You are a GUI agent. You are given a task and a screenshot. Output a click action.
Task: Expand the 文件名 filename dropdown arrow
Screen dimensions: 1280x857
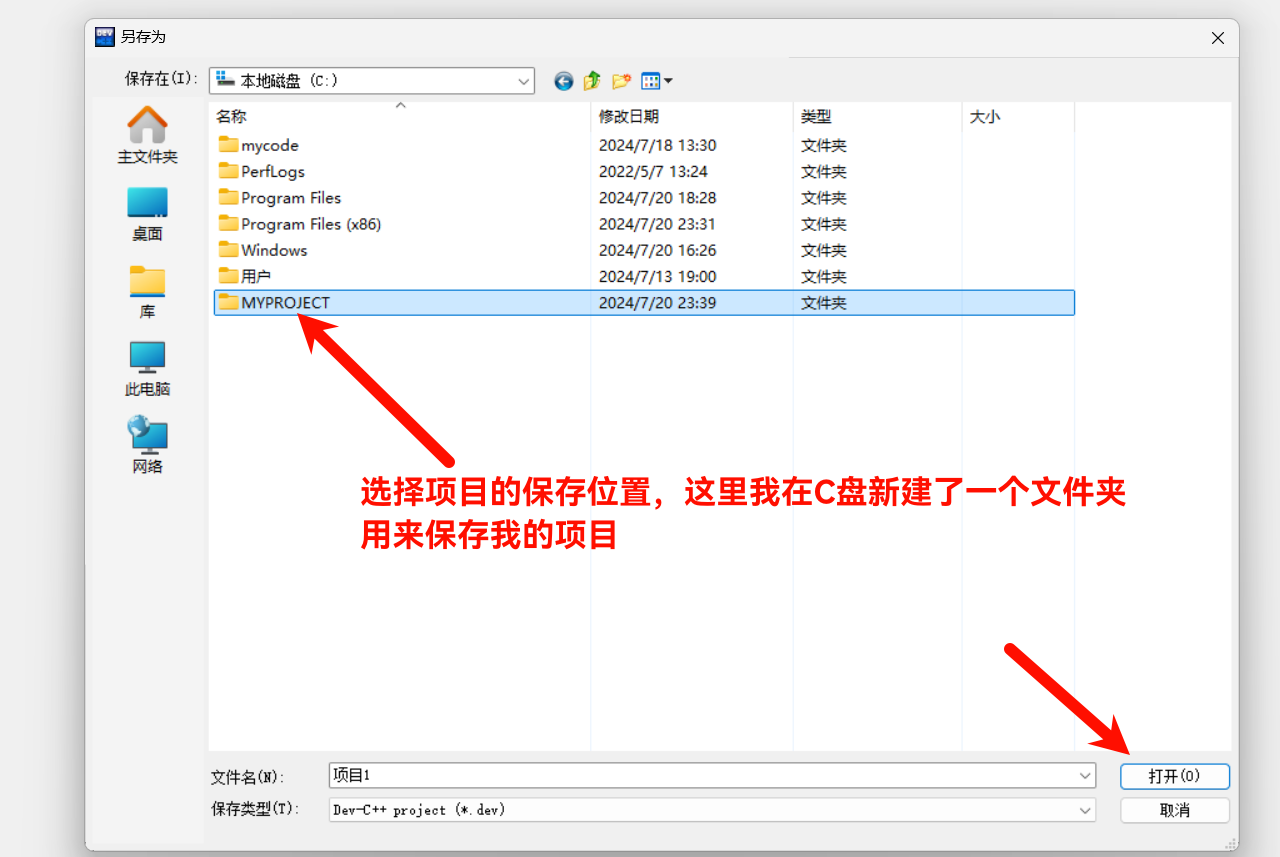(1086, 776)
